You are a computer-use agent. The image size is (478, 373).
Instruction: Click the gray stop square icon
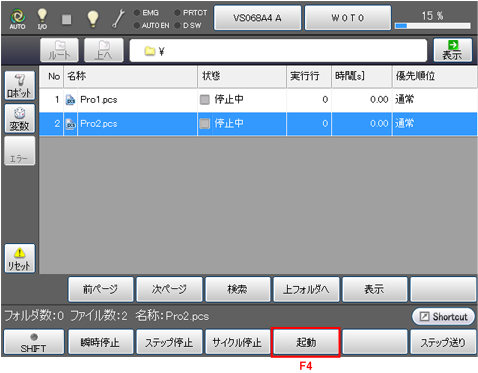[x=67, y=19]
